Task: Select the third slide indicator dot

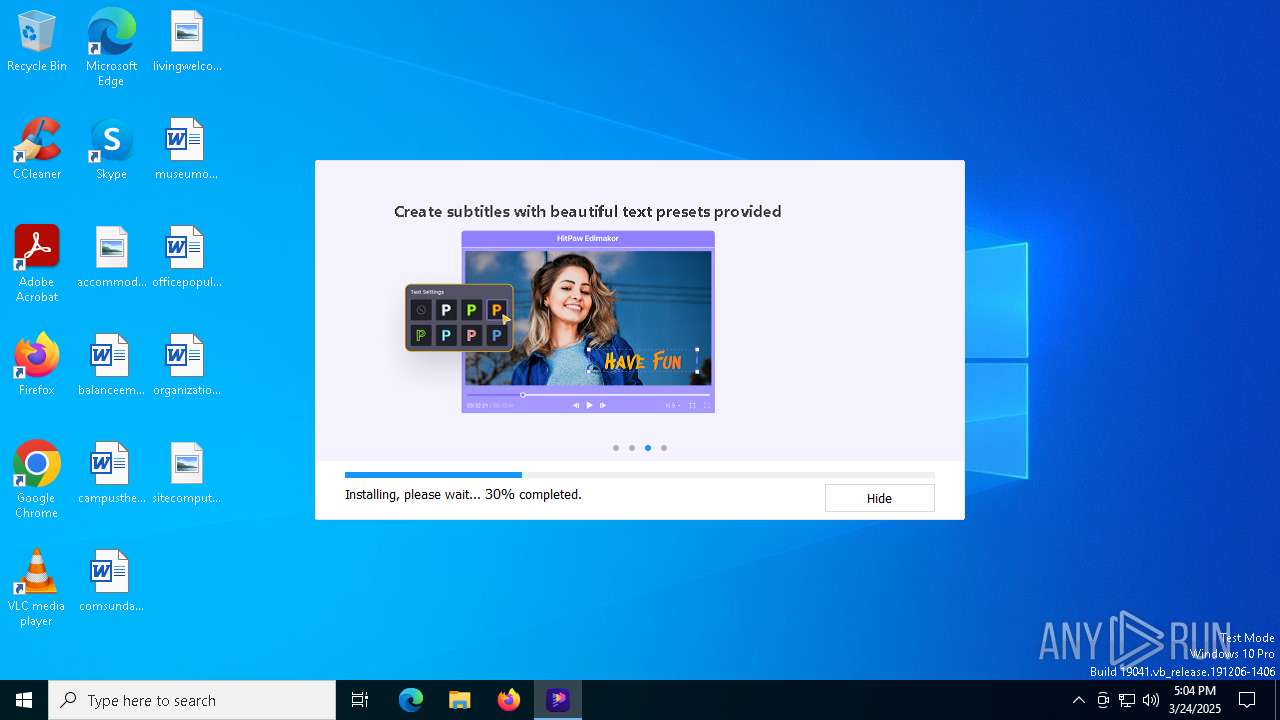Action: coord(648,448)
